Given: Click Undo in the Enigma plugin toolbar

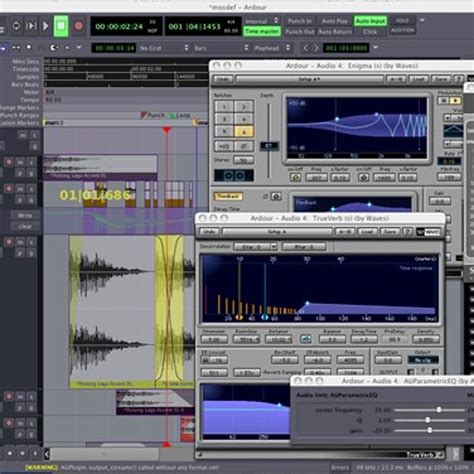Looking at the screenshot, I should [223, 79].
